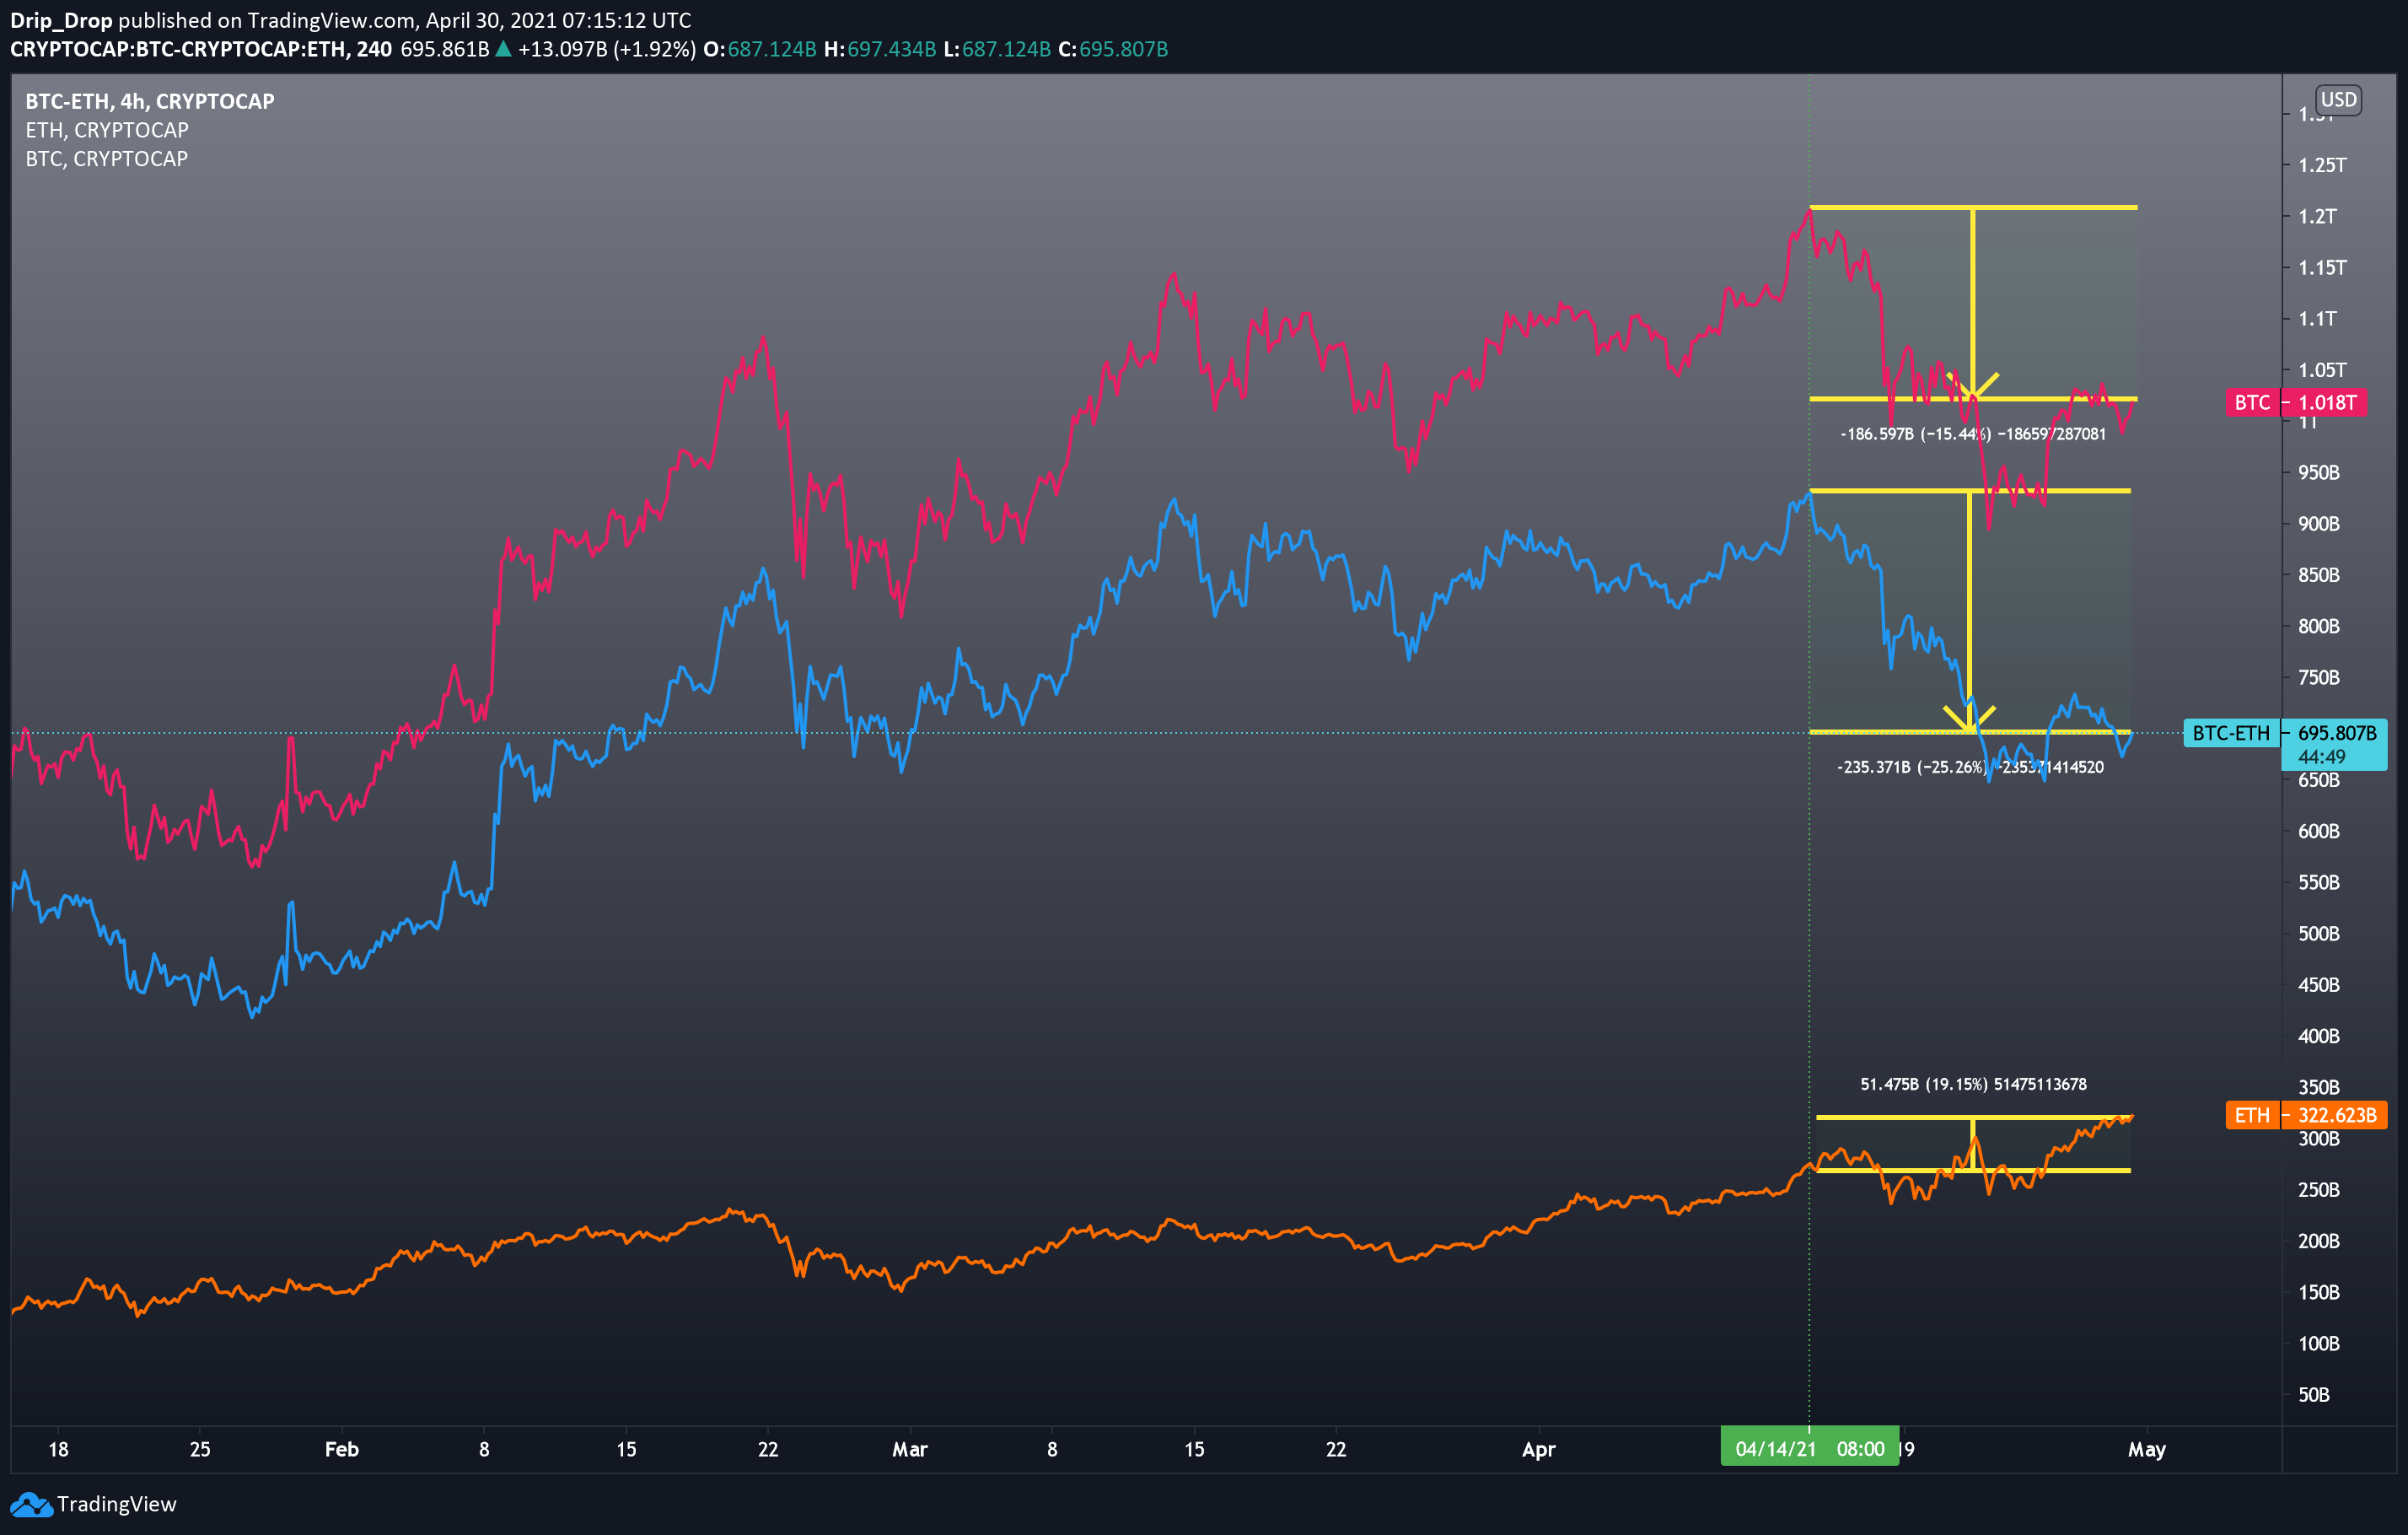The image size is (2408, 1535).
Task: Click the cyan BTC-ETH series label
Action: (x=2231, y=733)
